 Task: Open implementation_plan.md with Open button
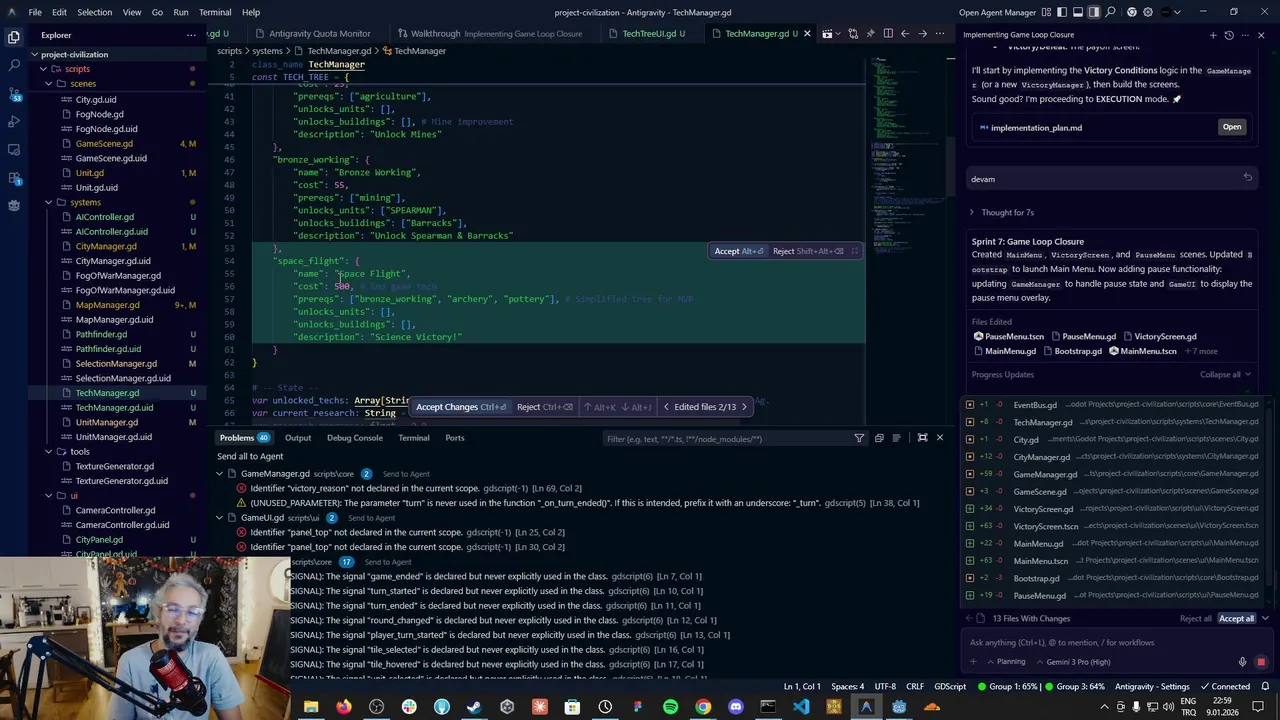click(x=1231, y=127)
